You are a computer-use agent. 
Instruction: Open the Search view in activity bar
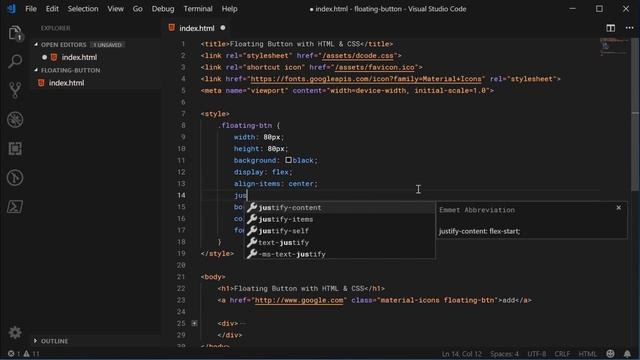(x=15, y=61)
